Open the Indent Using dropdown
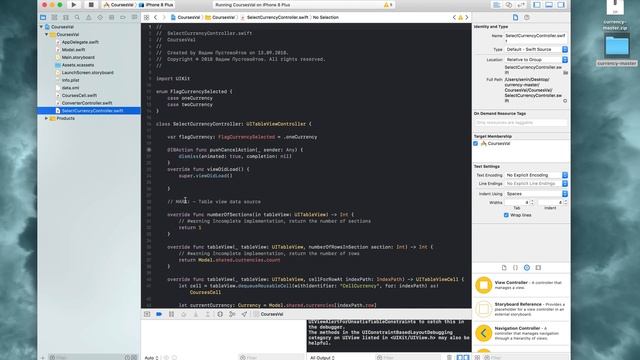Viewport: 640px width, 360px height. point(536,194)
